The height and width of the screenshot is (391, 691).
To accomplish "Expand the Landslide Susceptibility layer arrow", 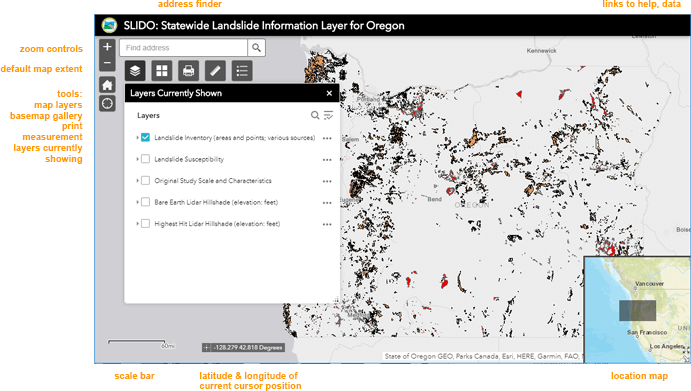I will (x=137, y=159).
